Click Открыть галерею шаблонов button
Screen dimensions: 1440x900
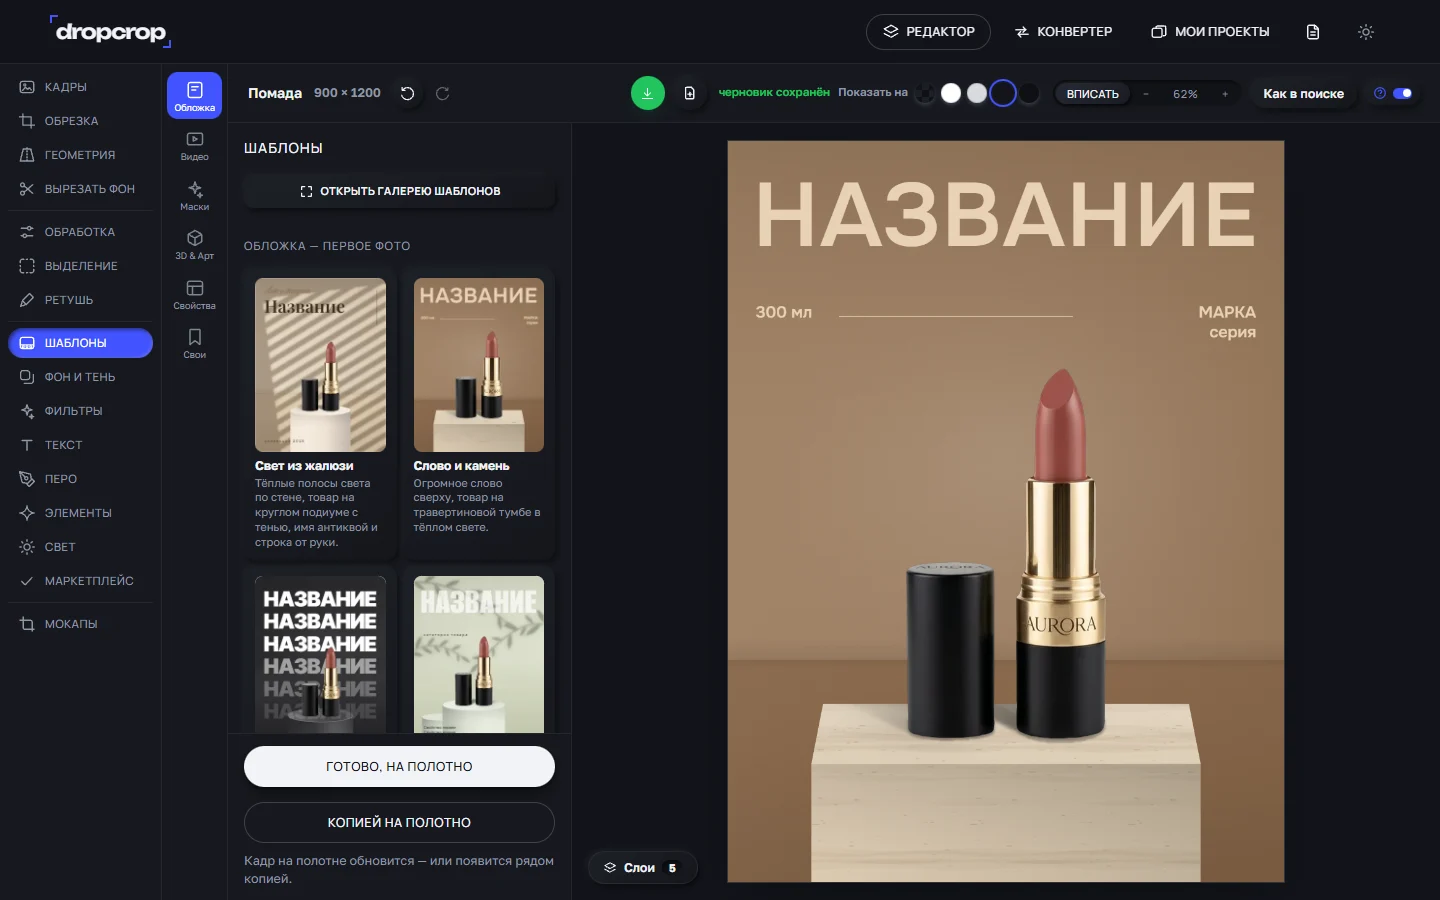point(400,191)
